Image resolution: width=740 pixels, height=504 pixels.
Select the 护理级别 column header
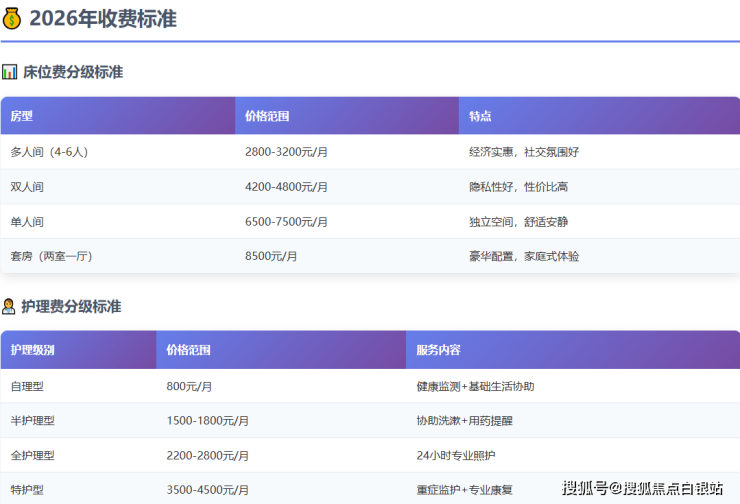point(33,350)
